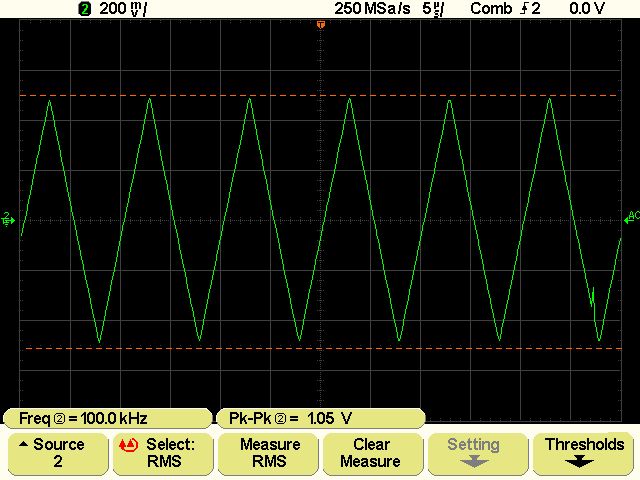This screenshot has height=480, width=640.
Task: Click the greyed-out Setting softkey
Action: click(x=477, y=454)
